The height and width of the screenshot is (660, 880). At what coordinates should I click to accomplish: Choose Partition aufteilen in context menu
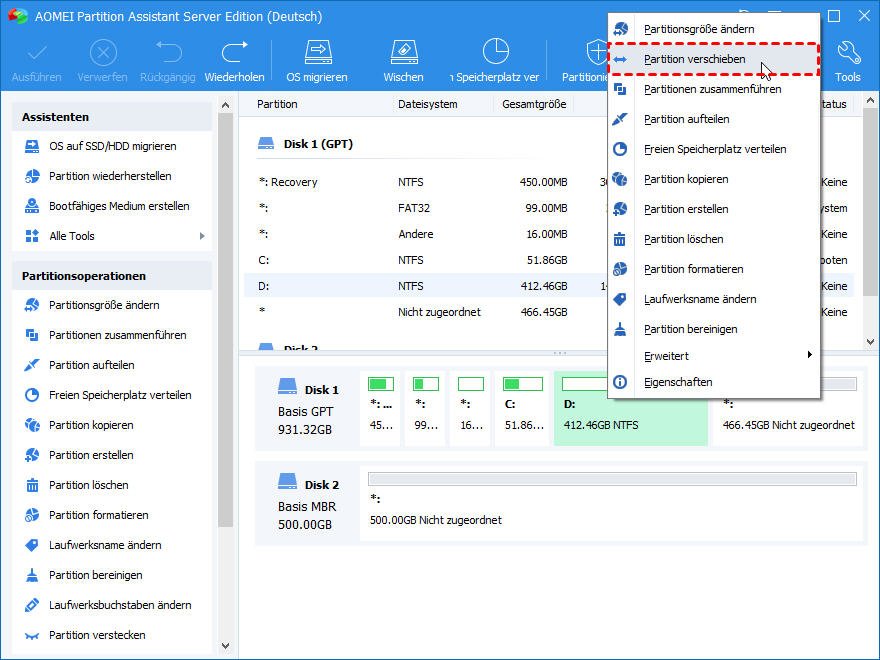point(714,119)
